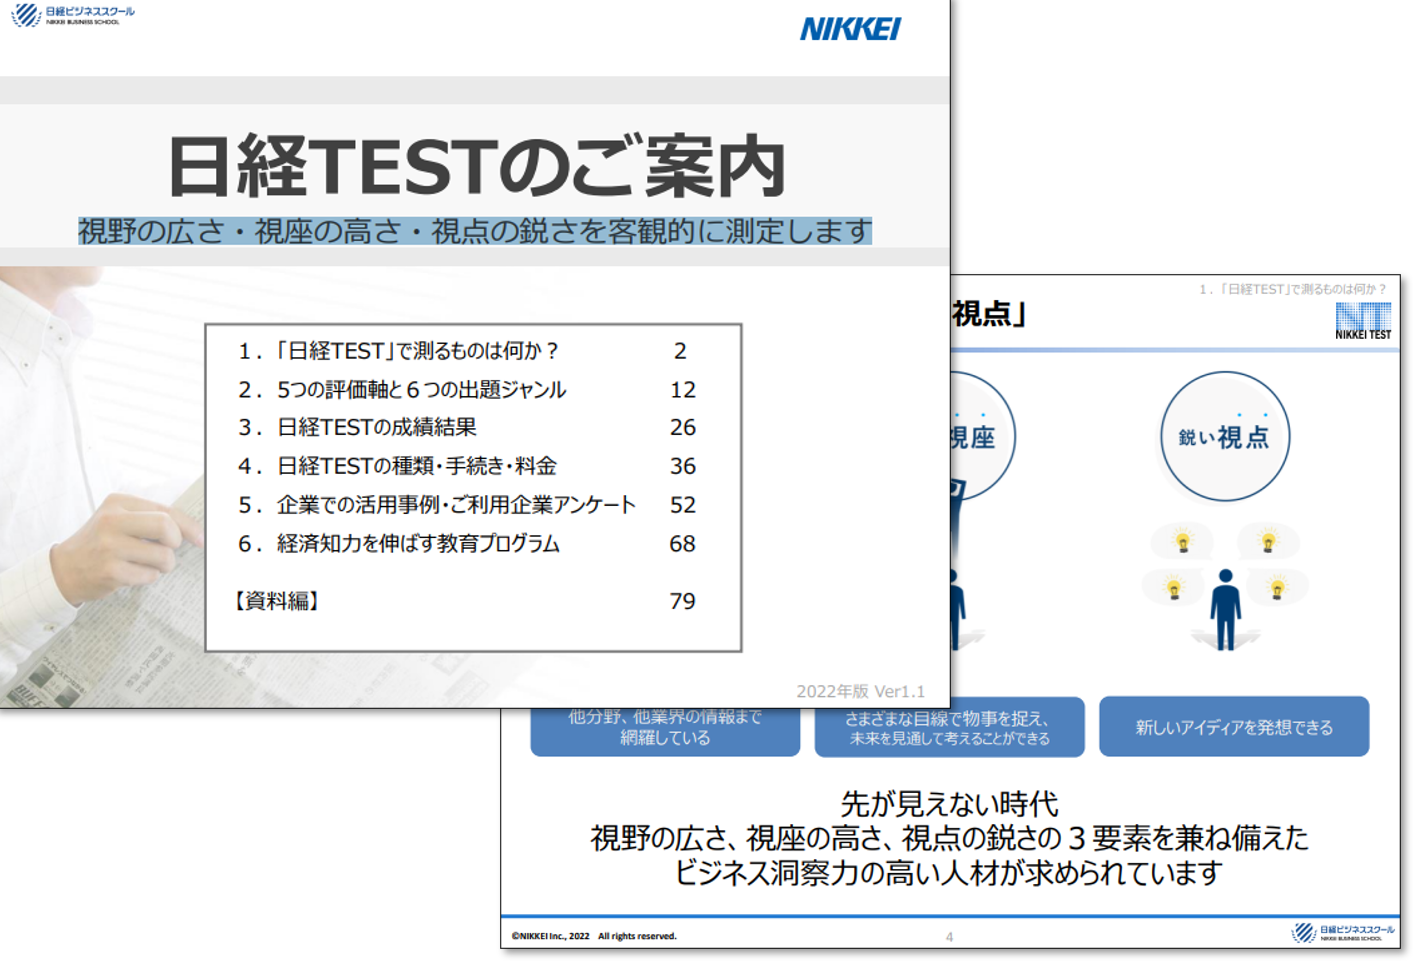Click the line 視野の広さ、視座の高さ、視点の鋭さの3要素を兼ね備えた

coord(949,838)
